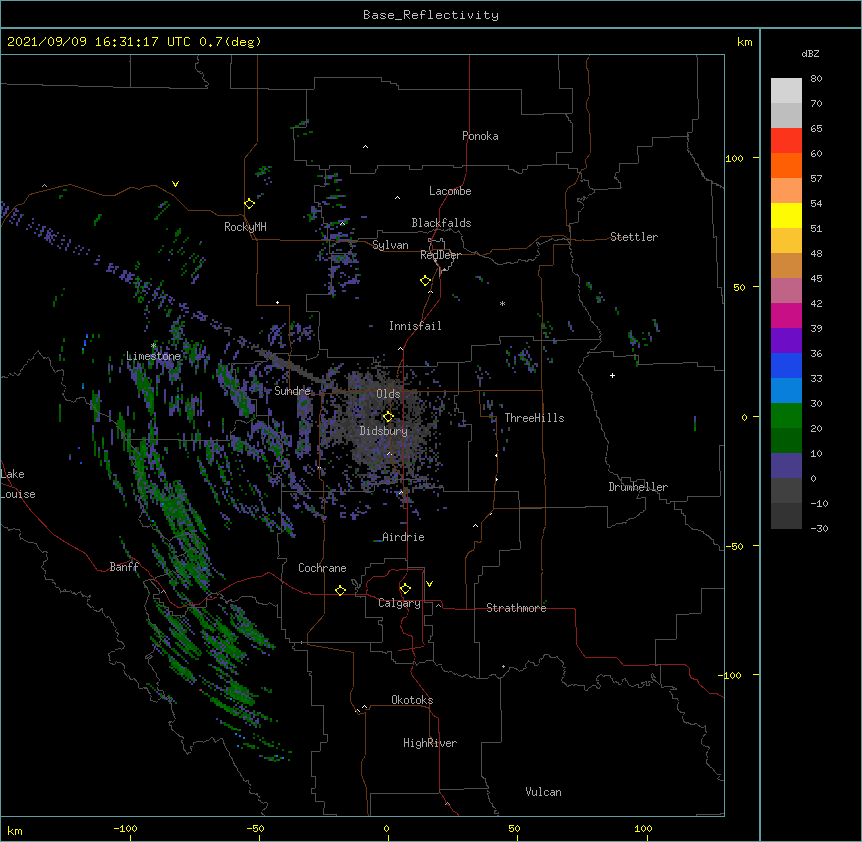Click the Okotoks town label

coord(412,700)
